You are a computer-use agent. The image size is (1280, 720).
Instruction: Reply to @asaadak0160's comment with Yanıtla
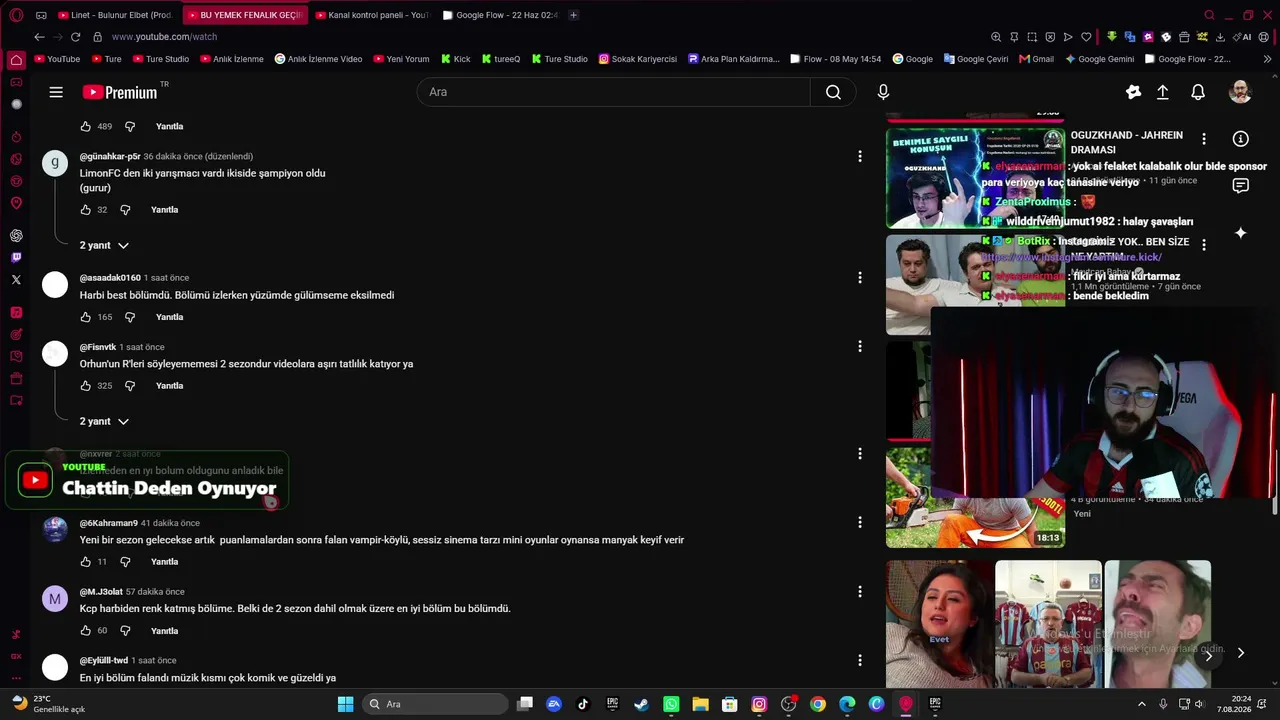pyautogui.click(x=169, y=317)
